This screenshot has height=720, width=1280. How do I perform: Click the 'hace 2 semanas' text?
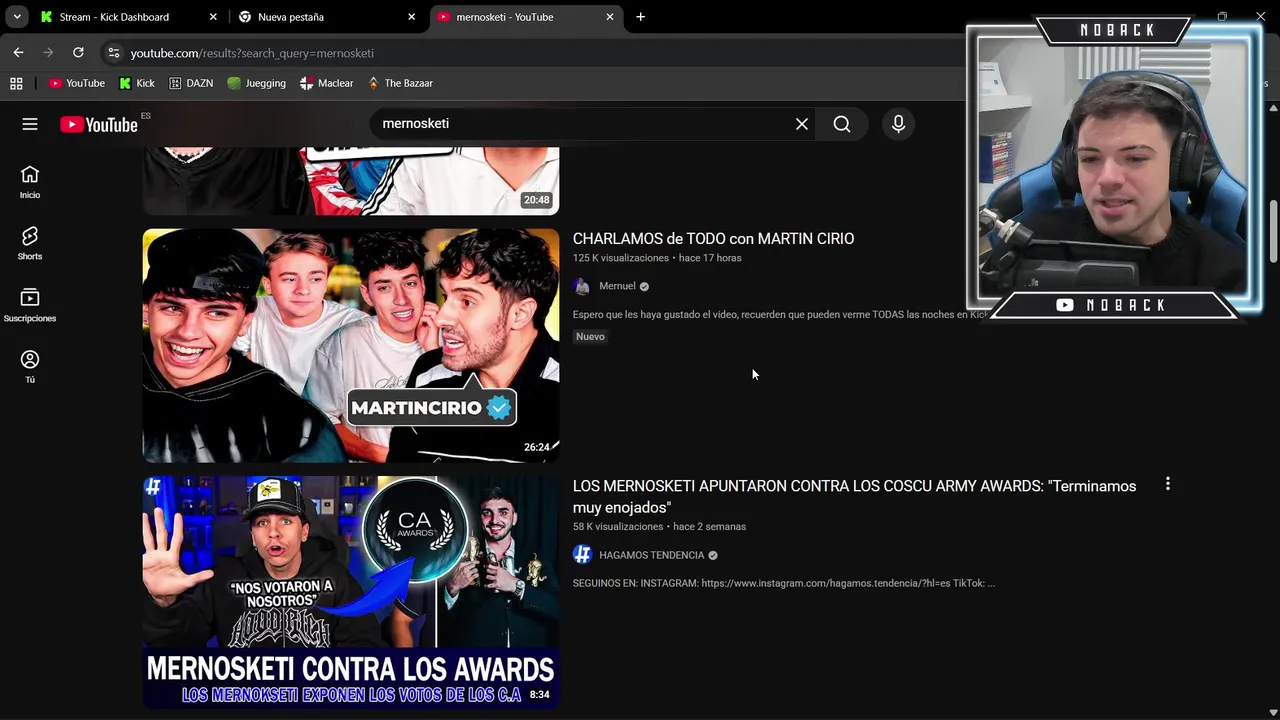709,527
